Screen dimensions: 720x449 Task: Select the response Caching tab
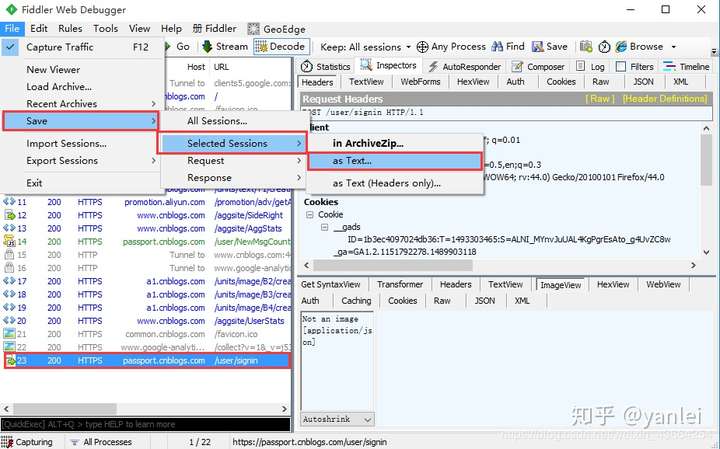coord(356,301)
